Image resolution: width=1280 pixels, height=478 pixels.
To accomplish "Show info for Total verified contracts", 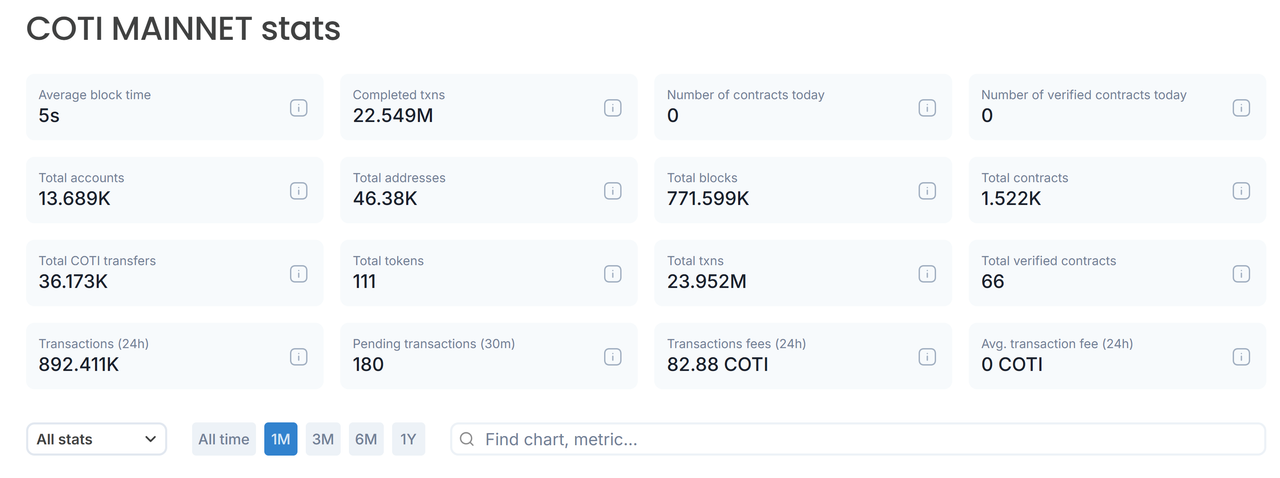I will 1241,273.
